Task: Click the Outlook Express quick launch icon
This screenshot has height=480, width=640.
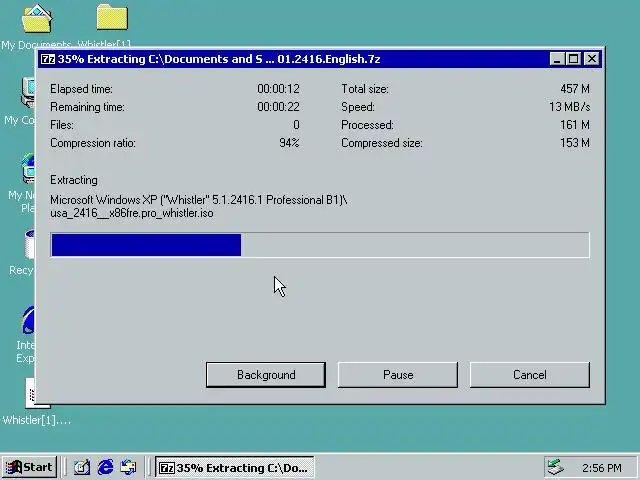Action: pyautogui.click(x=129, y=467)
